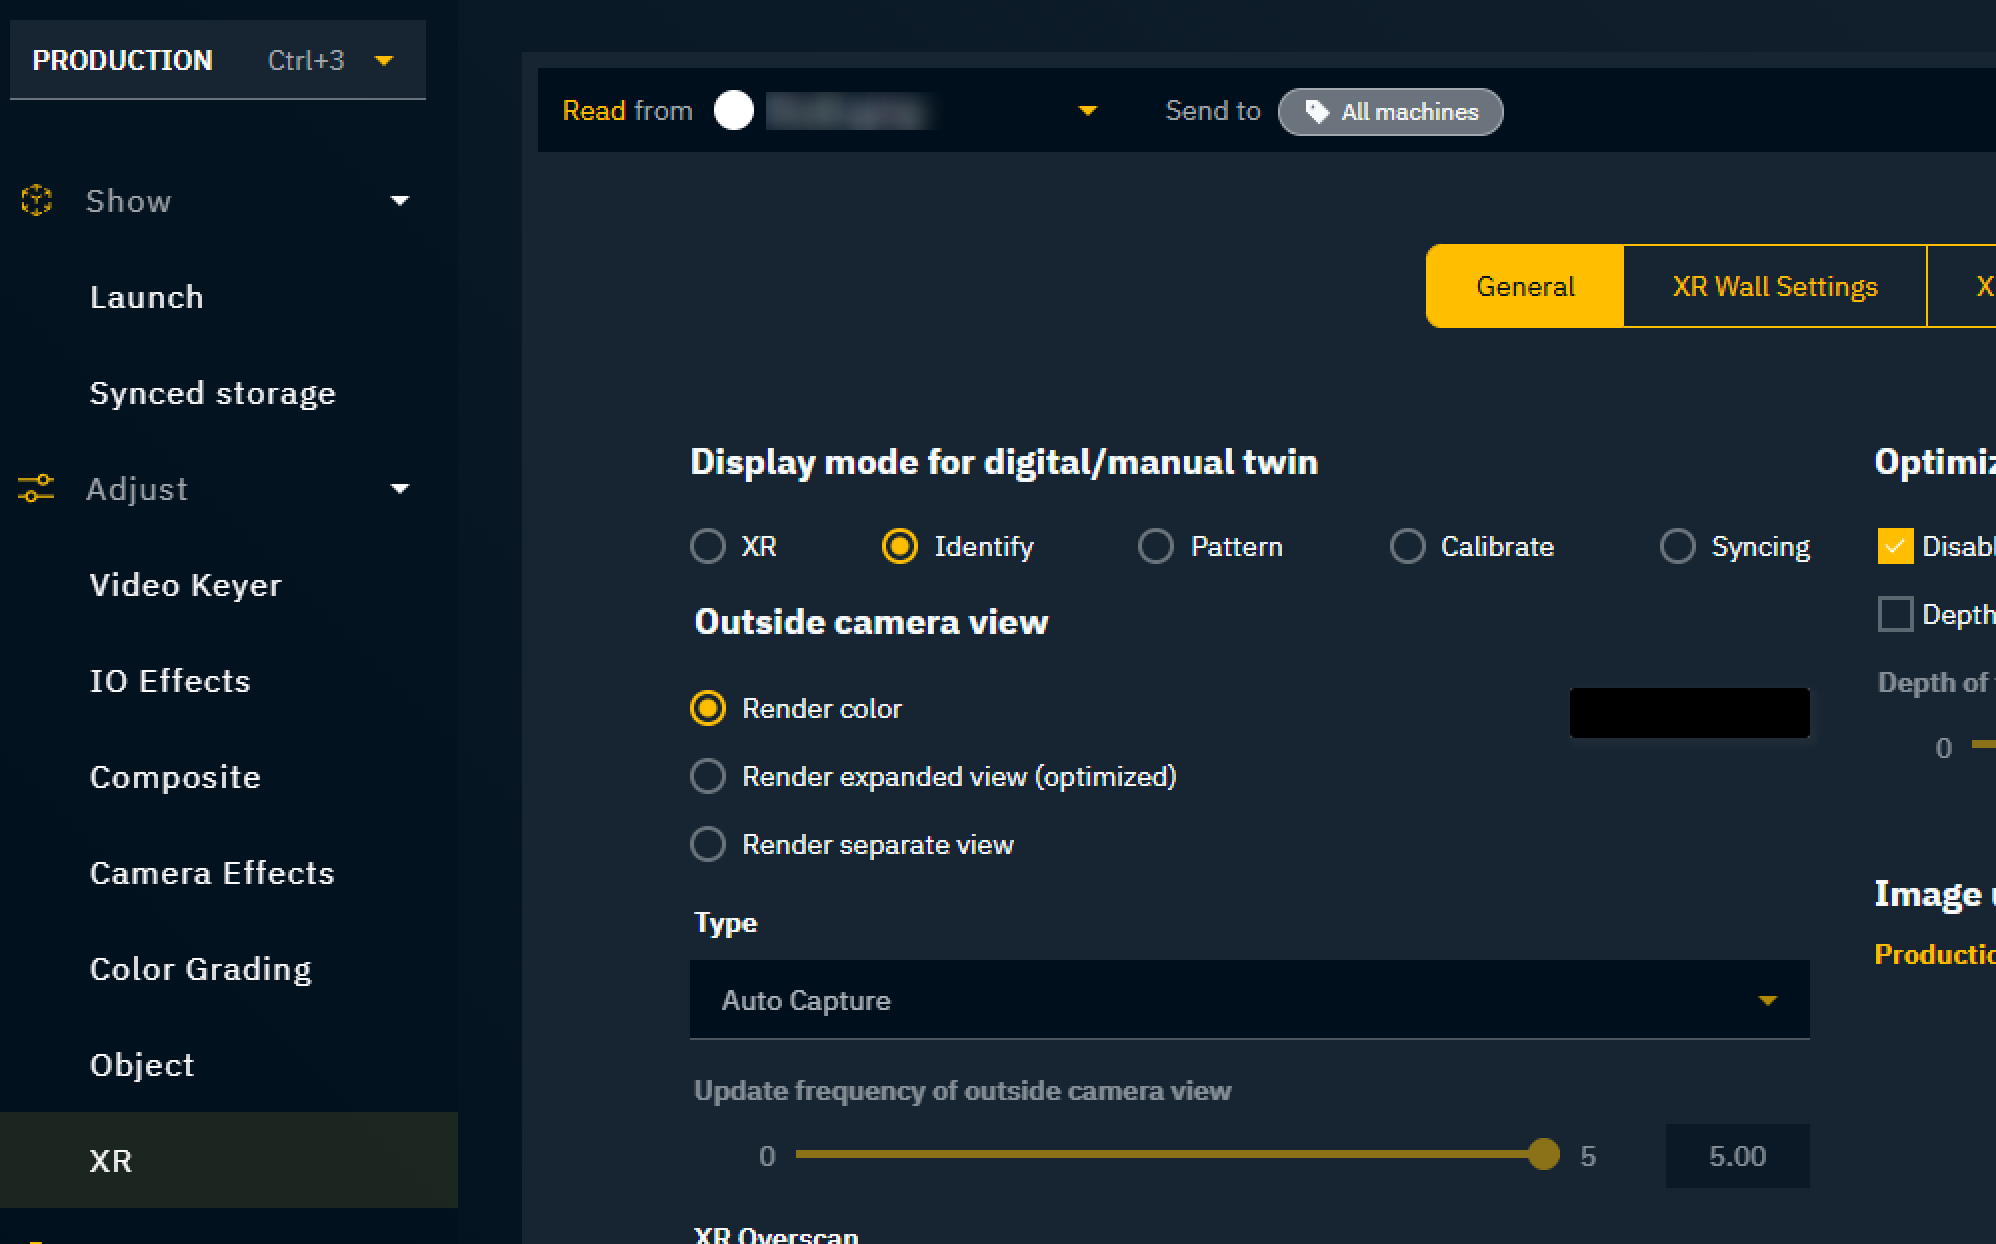
Task: Collapse the Show section in sidebar
Action: [x=399, y=201]
